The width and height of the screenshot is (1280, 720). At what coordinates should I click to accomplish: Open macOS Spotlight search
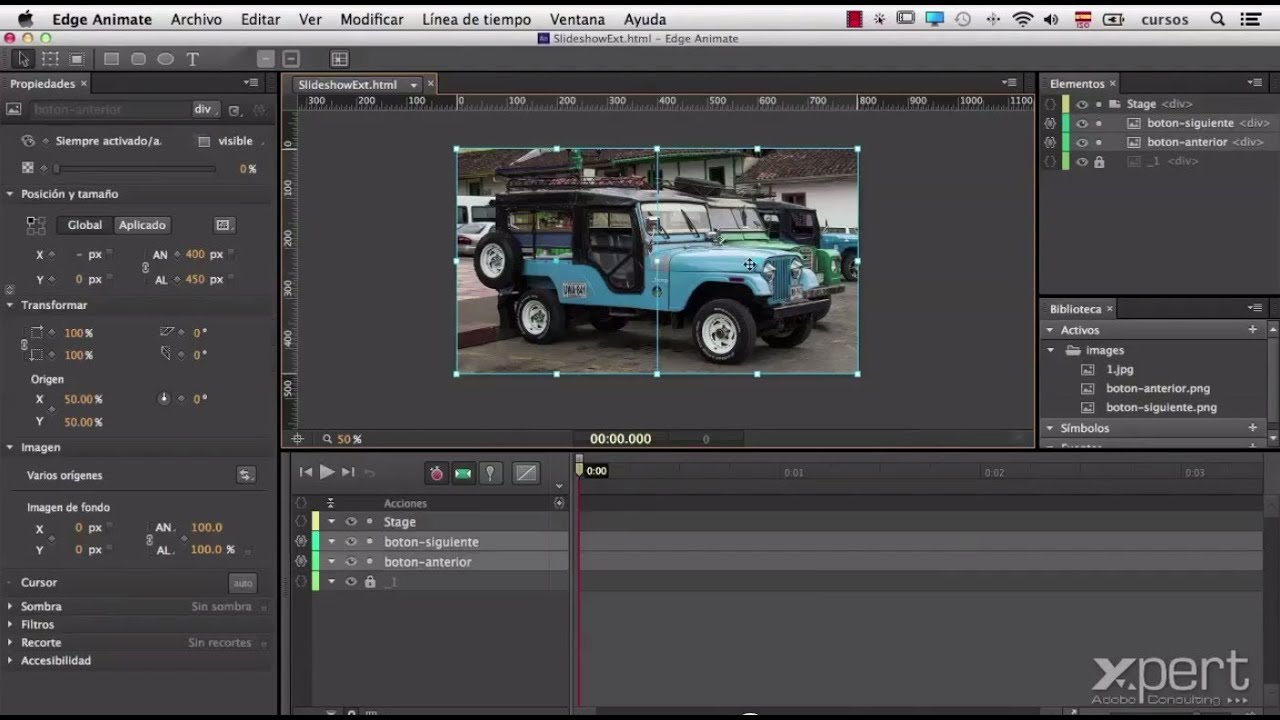click(x=1217, y=19)
